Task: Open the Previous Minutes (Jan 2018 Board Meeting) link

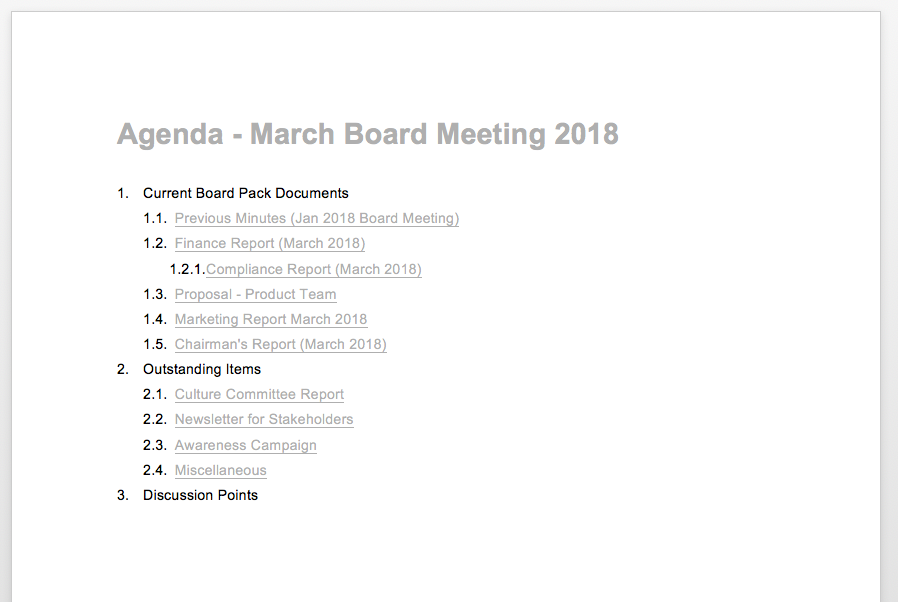Action: [317, 218]
